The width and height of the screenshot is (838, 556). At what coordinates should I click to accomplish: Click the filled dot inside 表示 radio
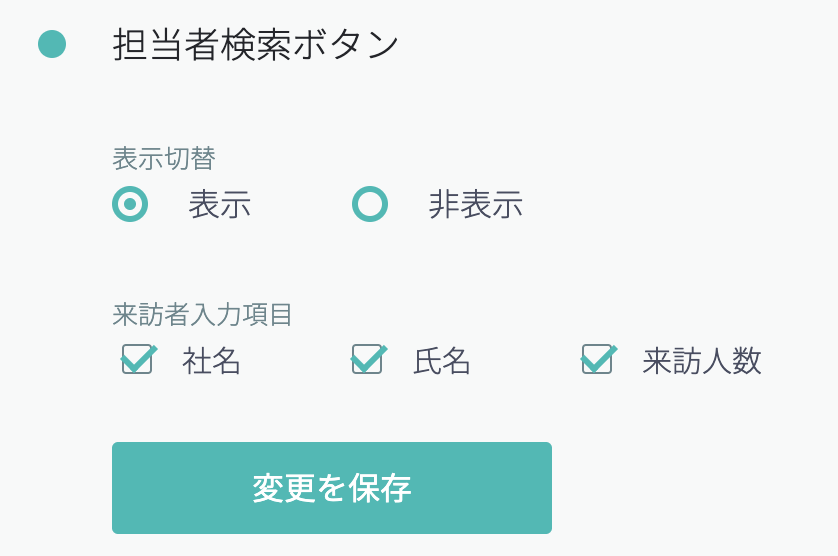tap(130, 204)
